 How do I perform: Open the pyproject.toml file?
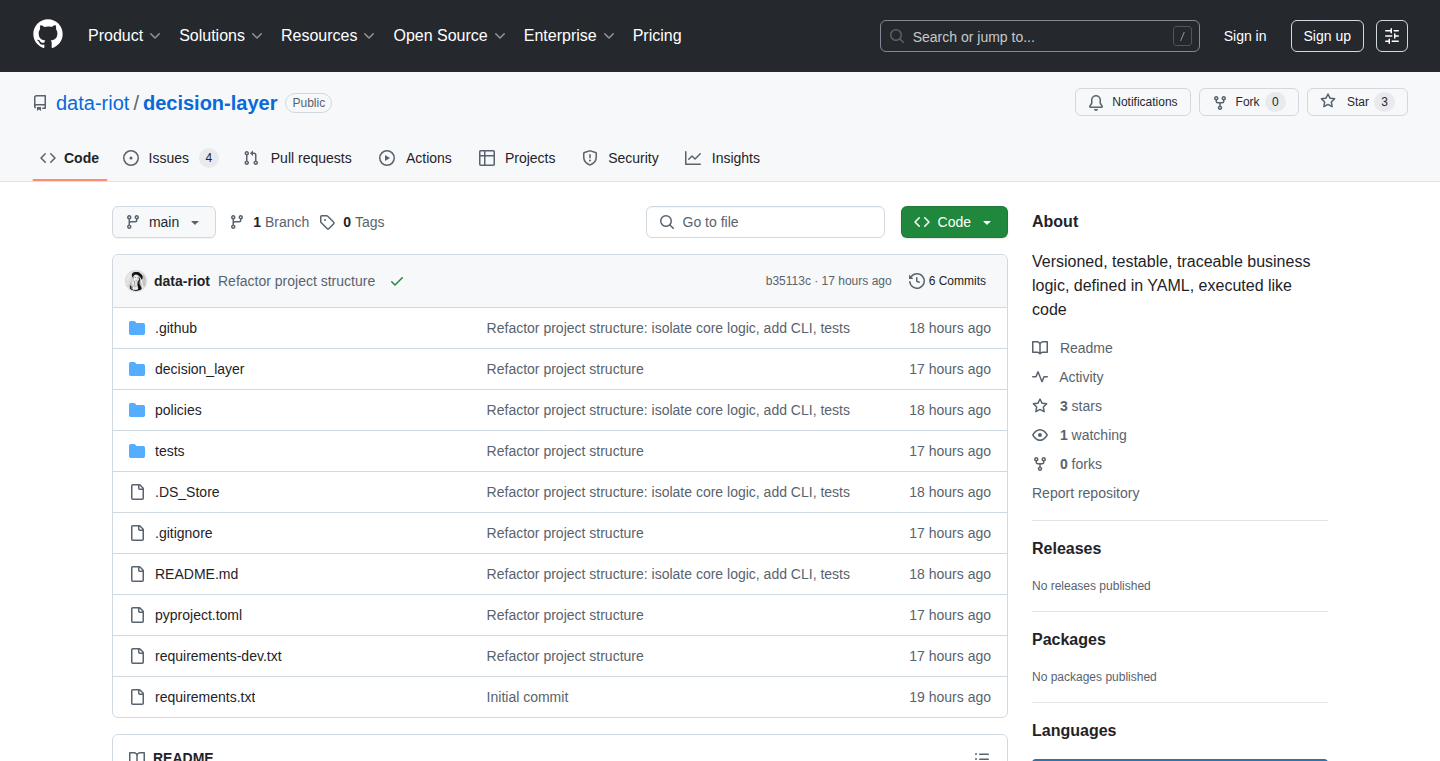click(198, 615)
